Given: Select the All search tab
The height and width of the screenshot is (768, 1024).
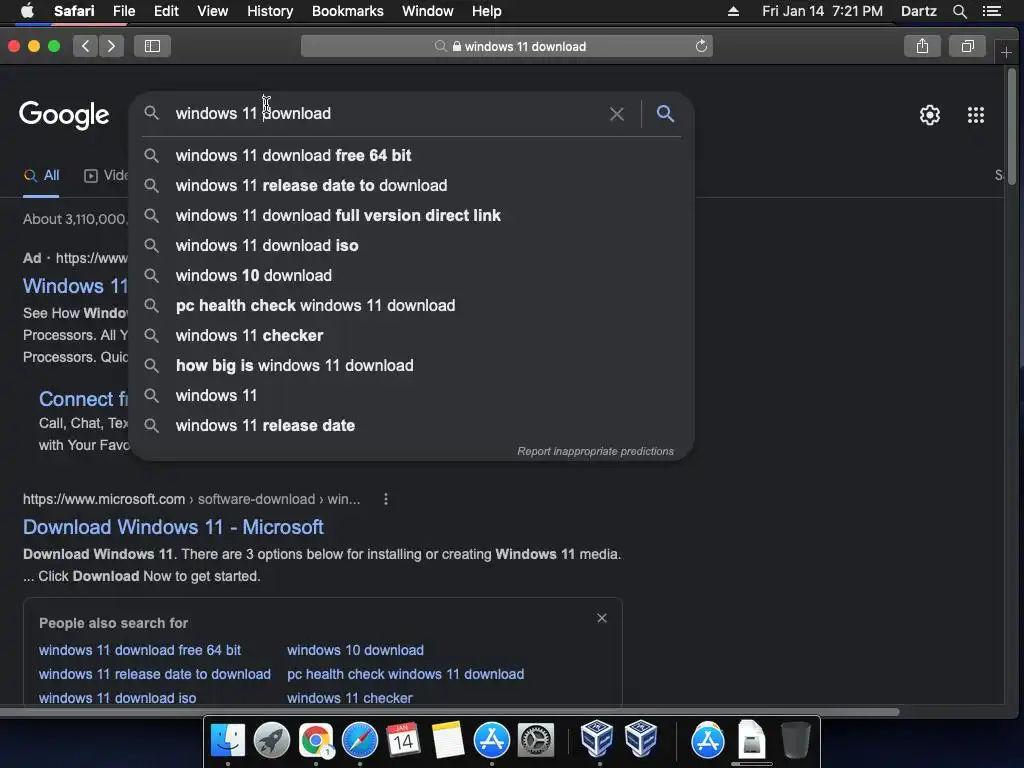Looking at the screenshot, I should (x=42, y=175).
